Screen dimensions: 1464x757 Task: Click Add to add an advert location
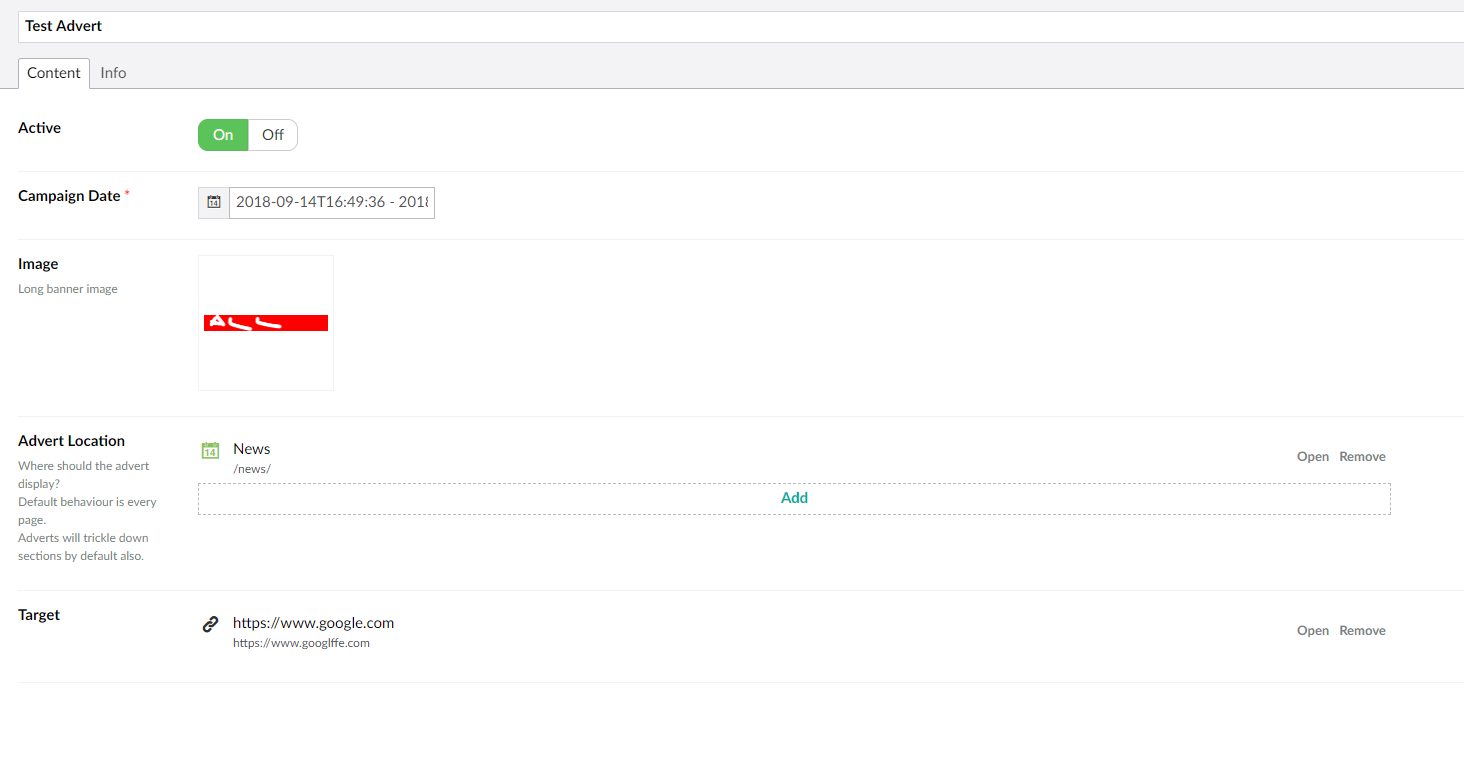(794, 498)
